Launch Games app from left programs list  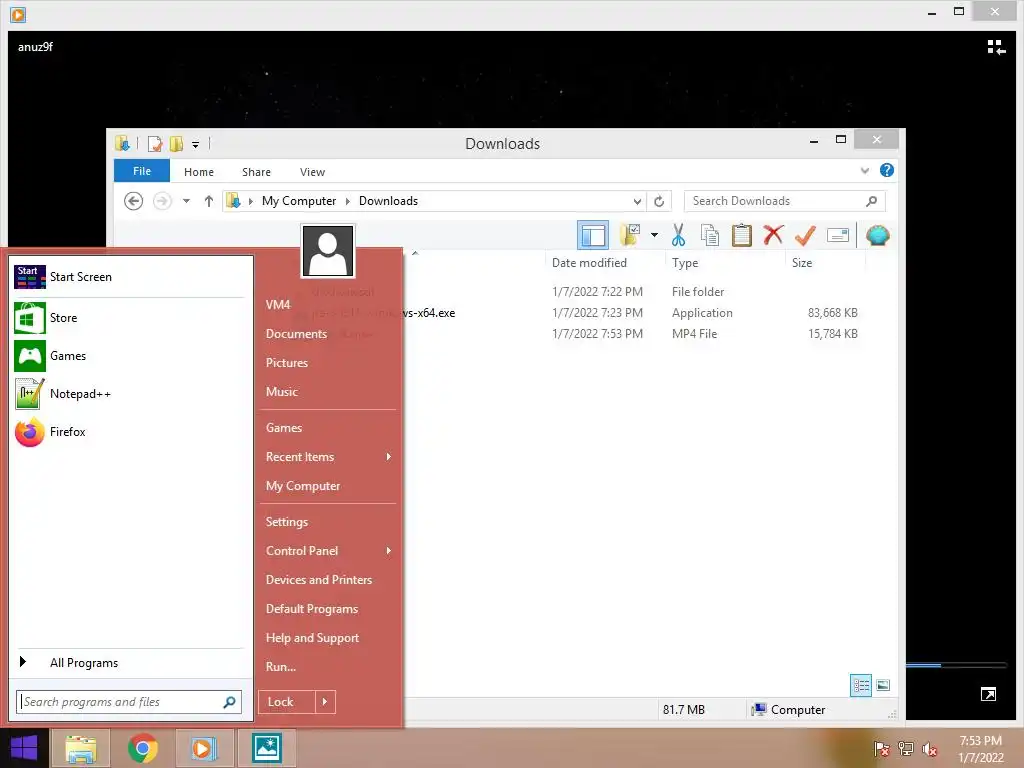[x=129, y=356]
